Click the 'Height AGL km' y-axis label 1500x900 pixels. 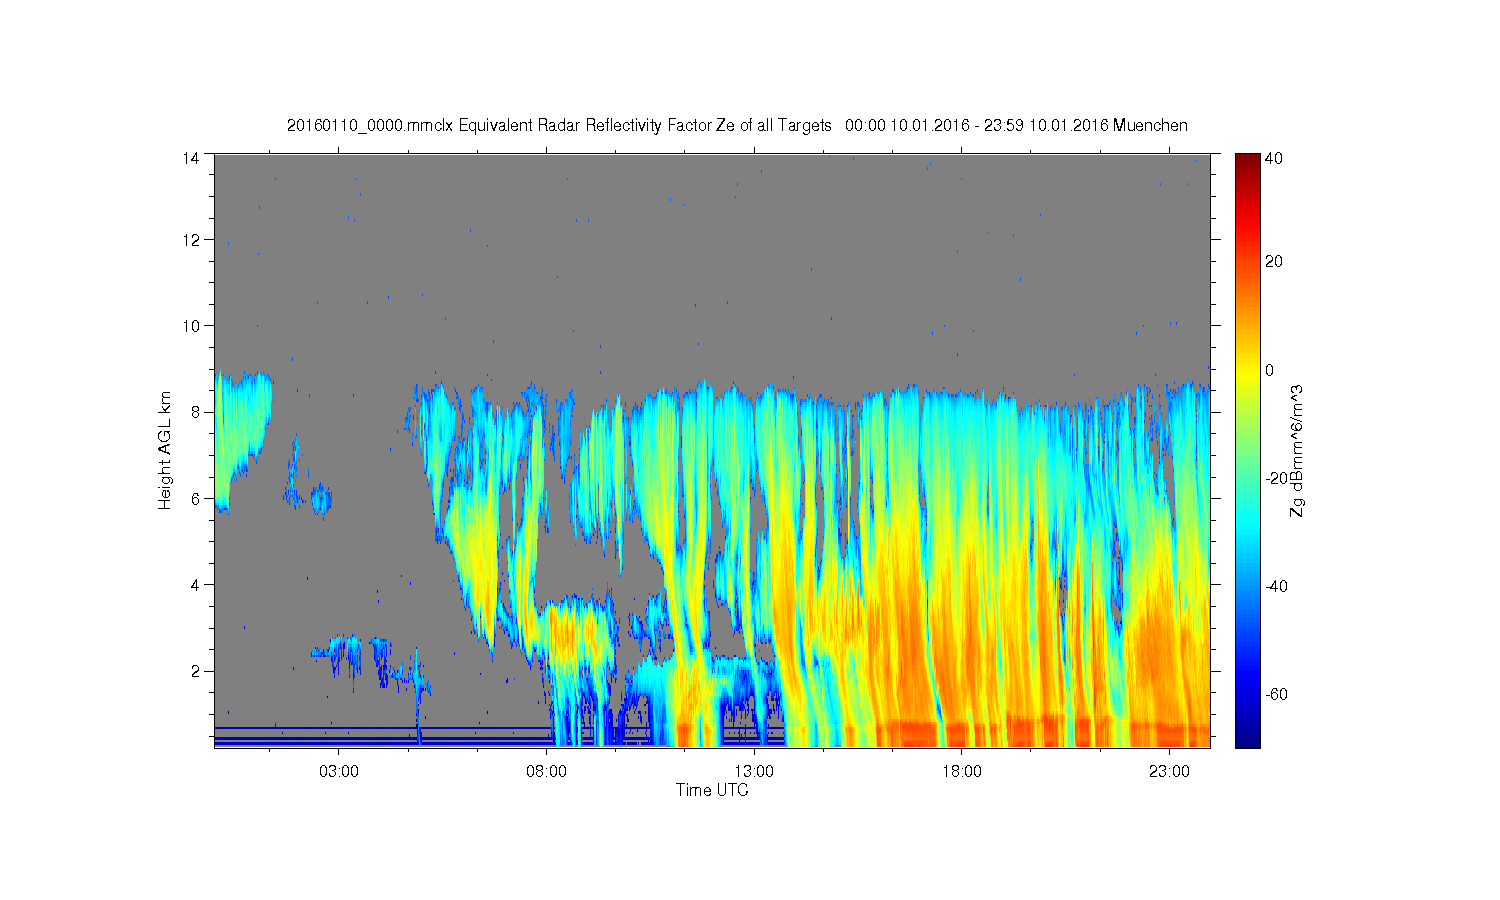click(x=165, y=450)
